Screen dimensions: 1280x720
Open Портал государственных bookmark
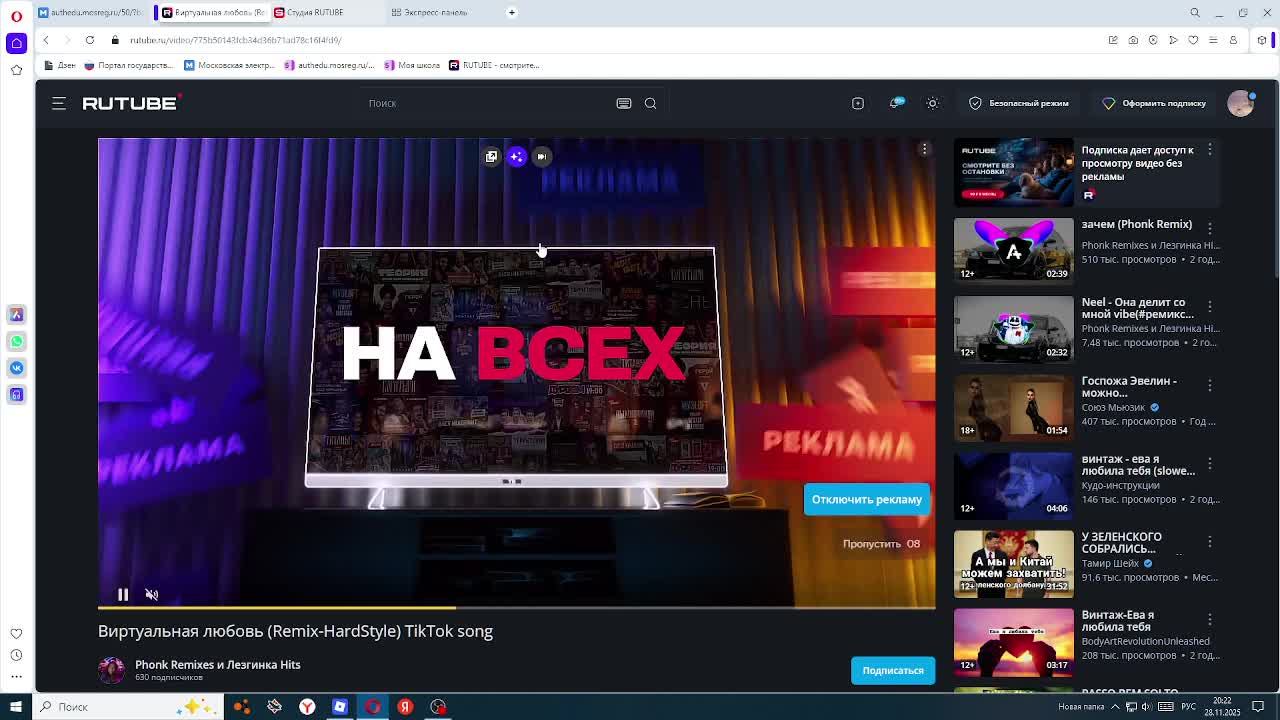click(x=129, y=65)
